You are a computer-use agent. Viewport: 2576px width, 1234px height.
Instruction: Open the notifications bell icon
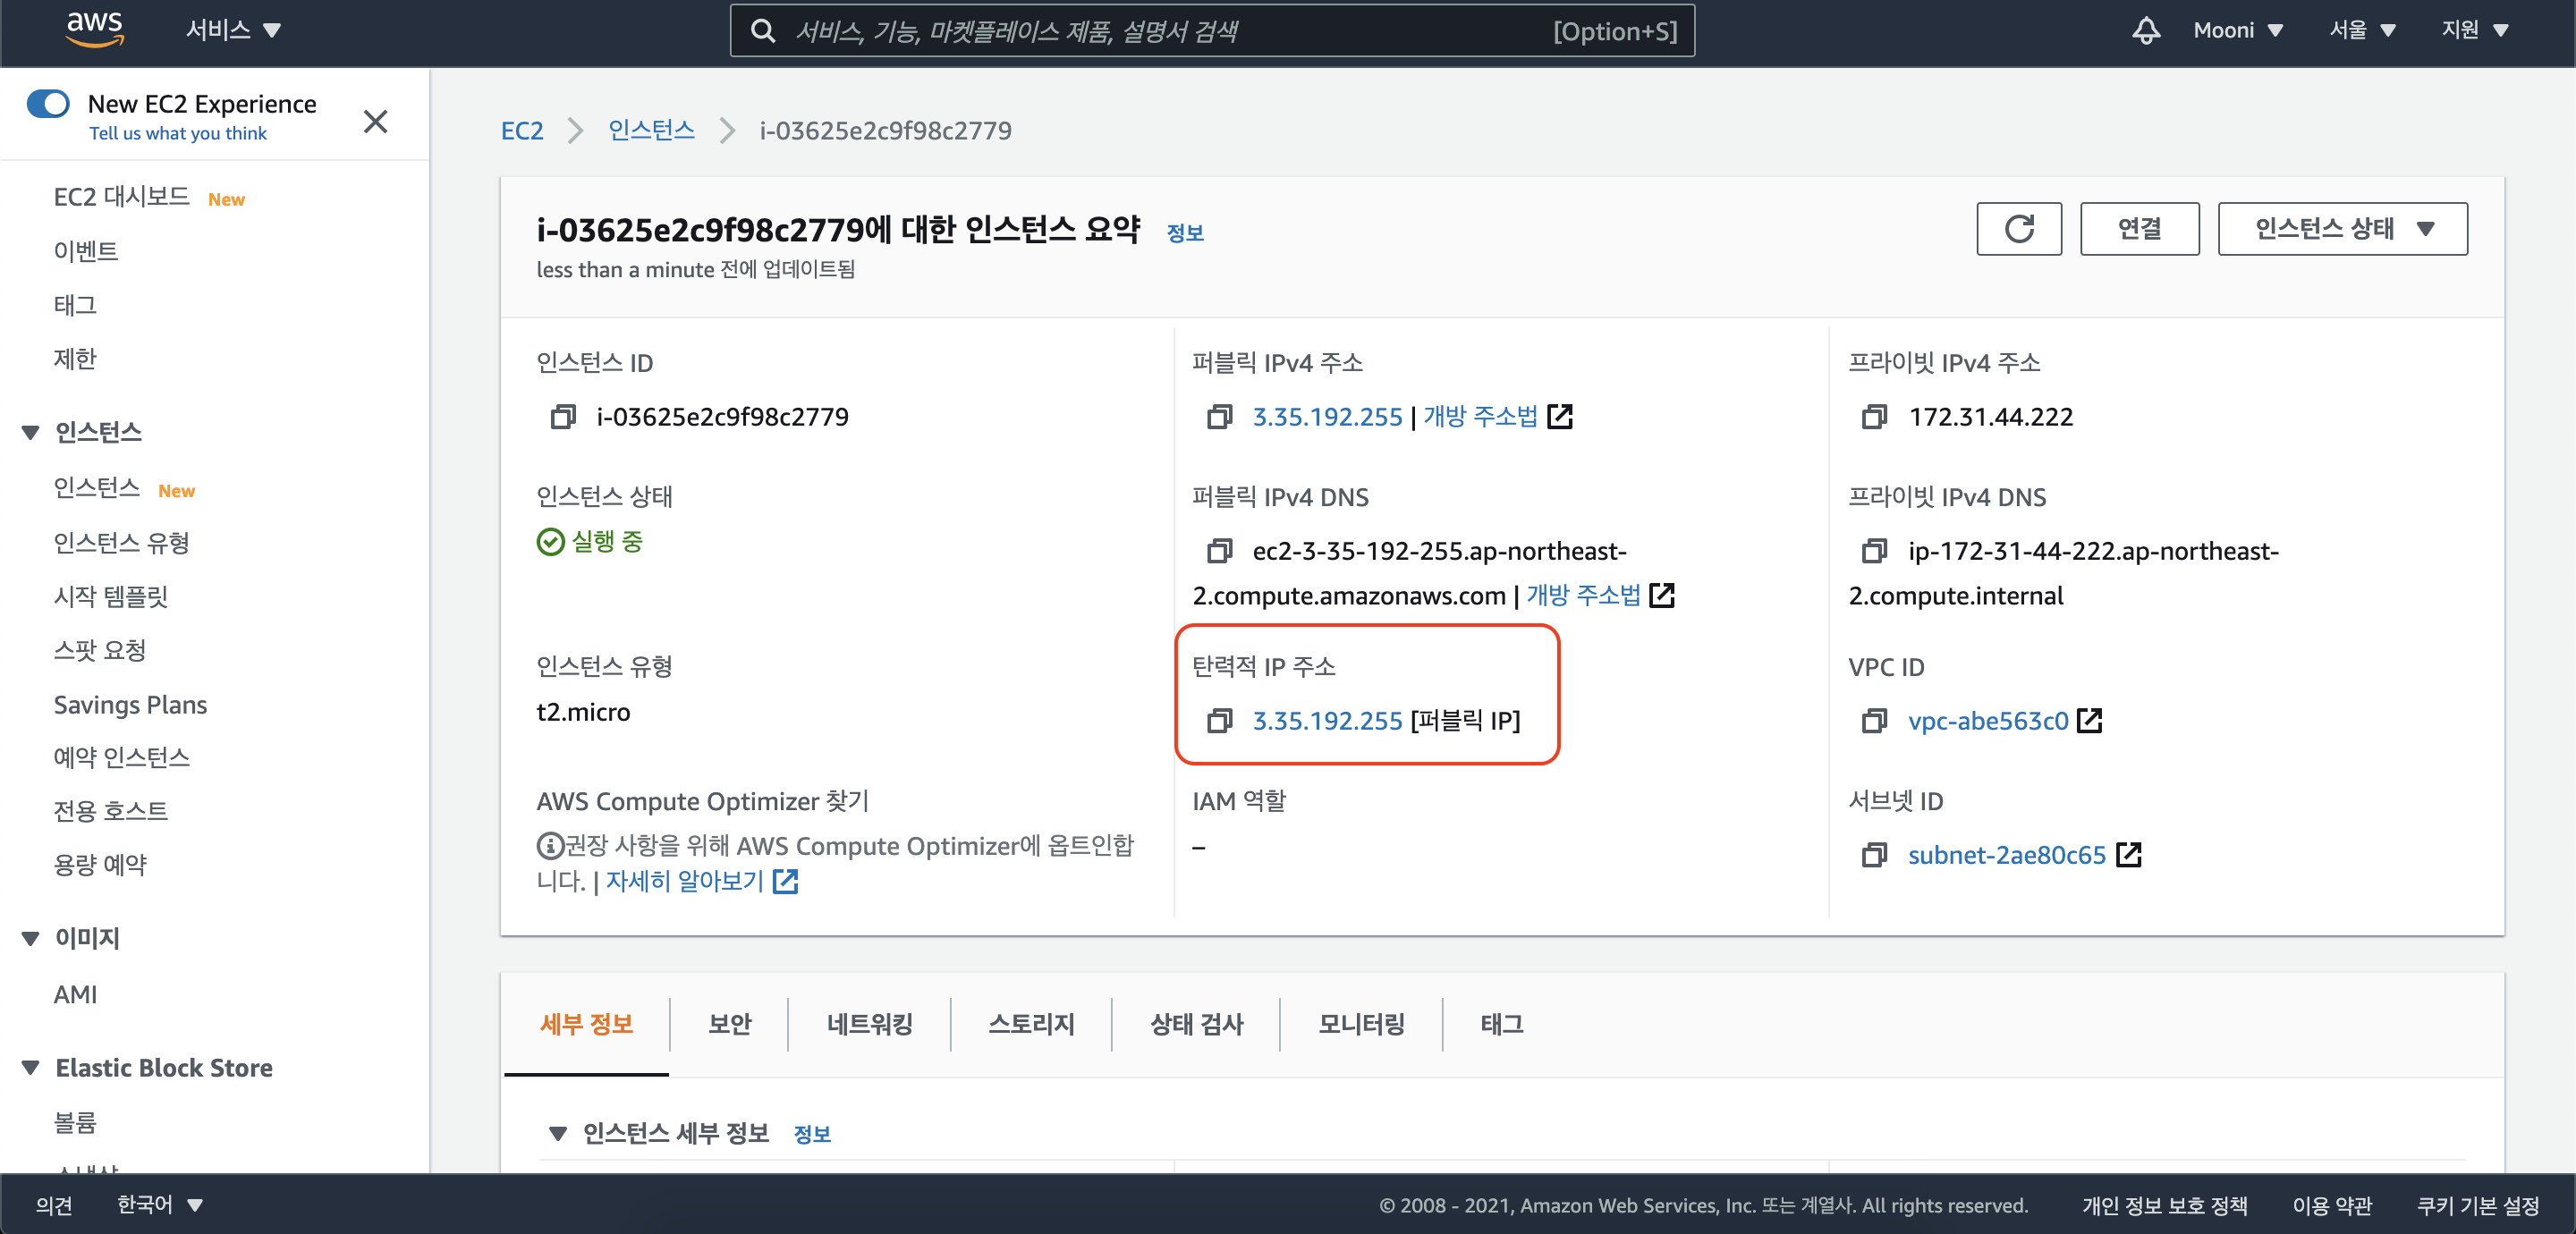coord(2145,30)
